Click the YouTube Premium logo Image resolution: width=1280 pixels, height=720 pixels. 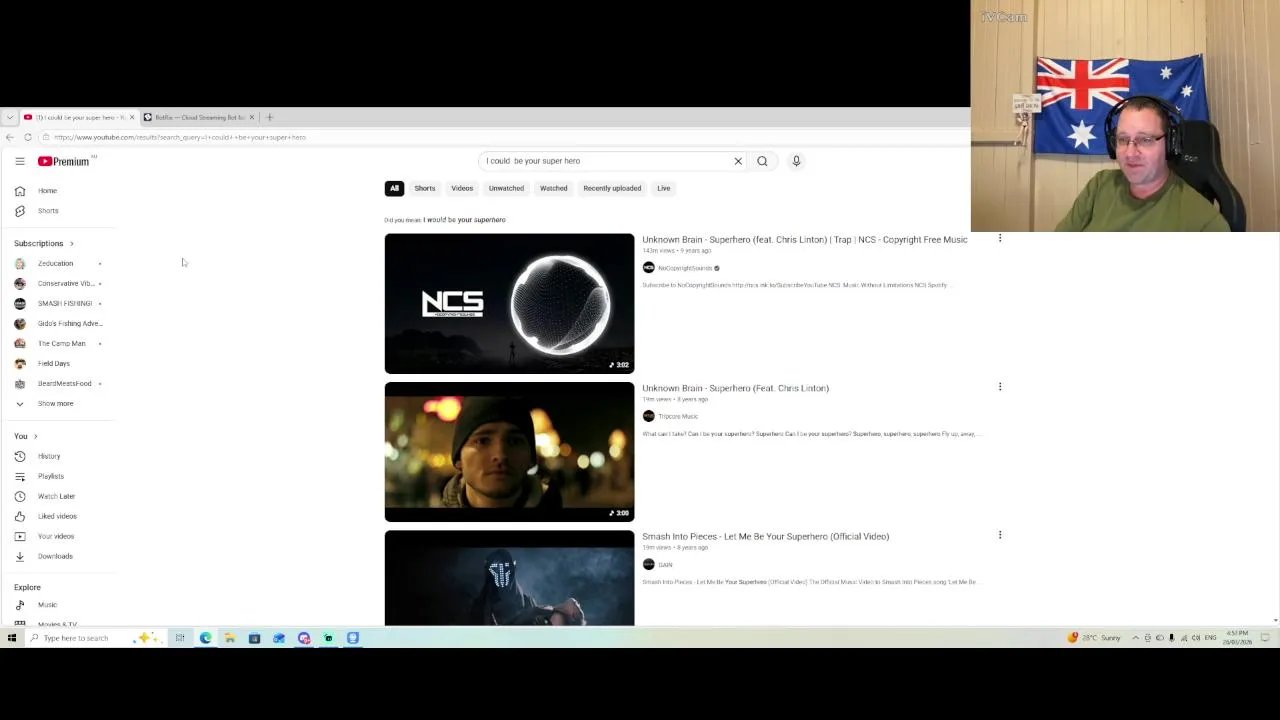(64, 161)
